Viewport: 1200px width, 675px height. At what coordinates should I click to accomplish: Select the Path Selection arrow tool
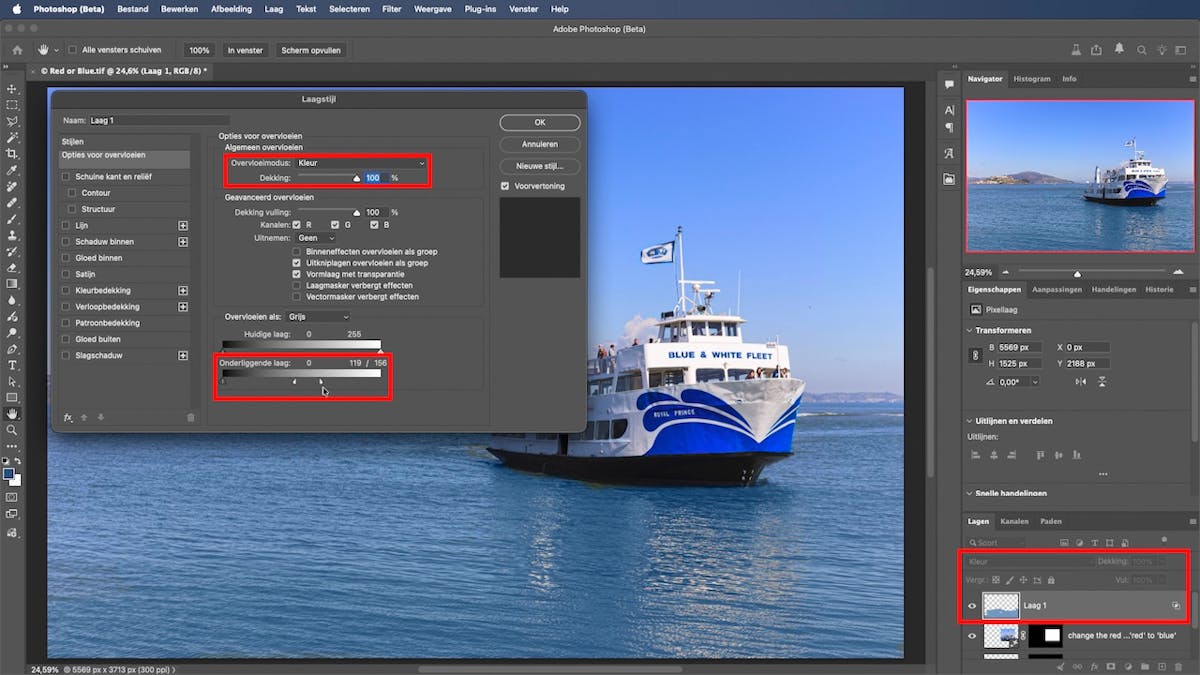tap(12, 381)
